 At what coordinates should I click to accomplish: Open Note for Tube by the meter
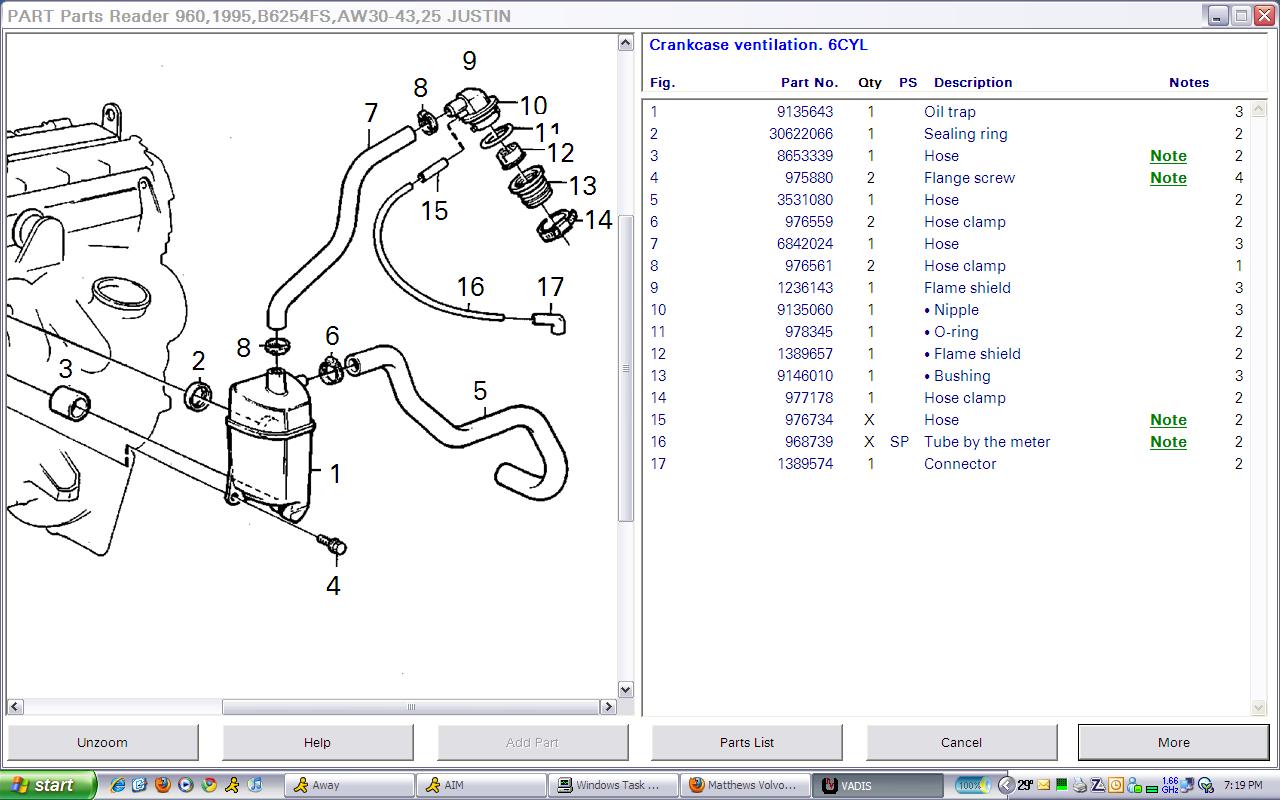point(1167,442)
